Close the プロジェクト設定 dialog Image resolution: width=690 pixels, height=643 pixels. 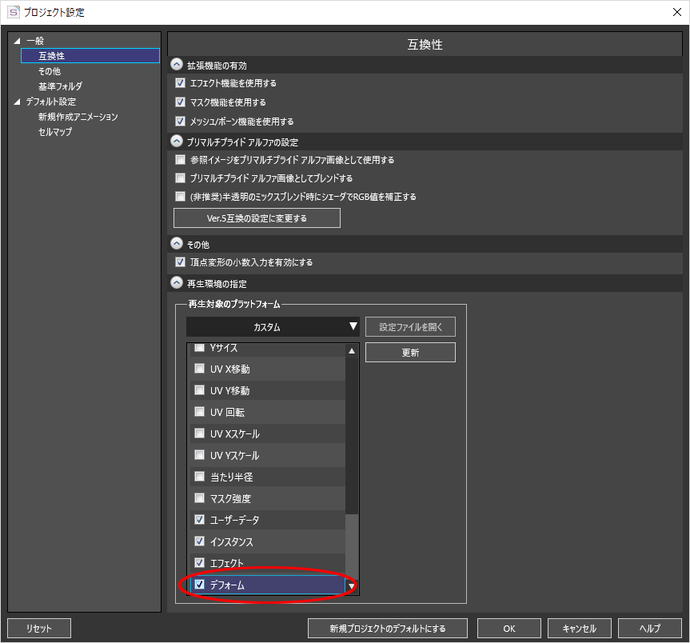[677, 12]
